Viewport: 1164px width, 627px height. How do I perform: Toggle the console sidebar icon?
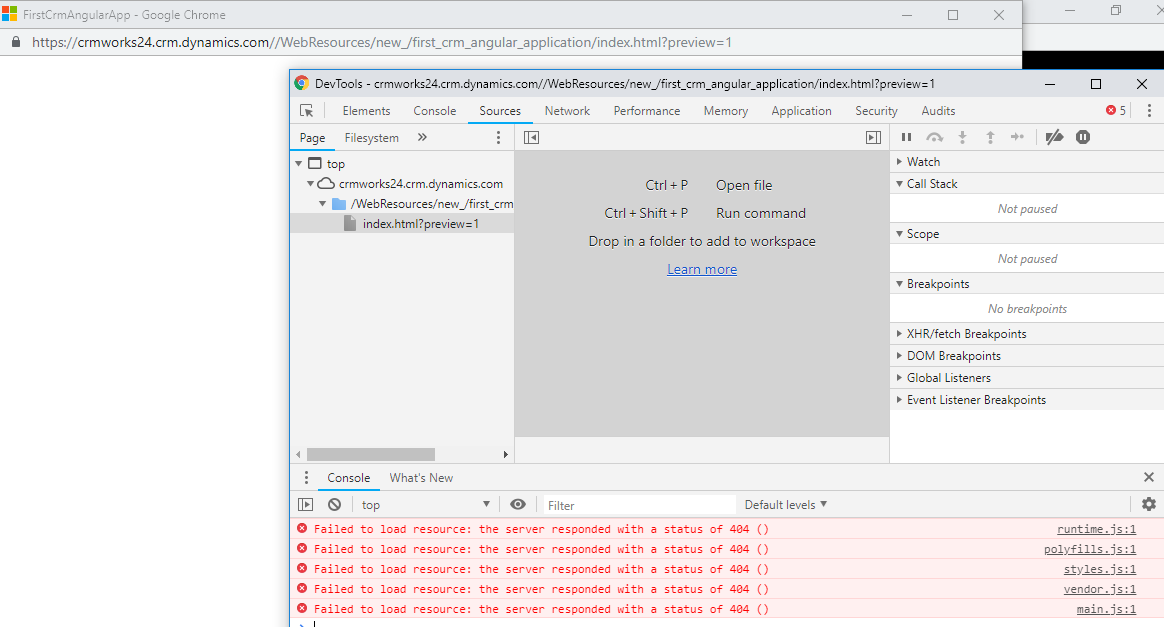click(306, 505)
